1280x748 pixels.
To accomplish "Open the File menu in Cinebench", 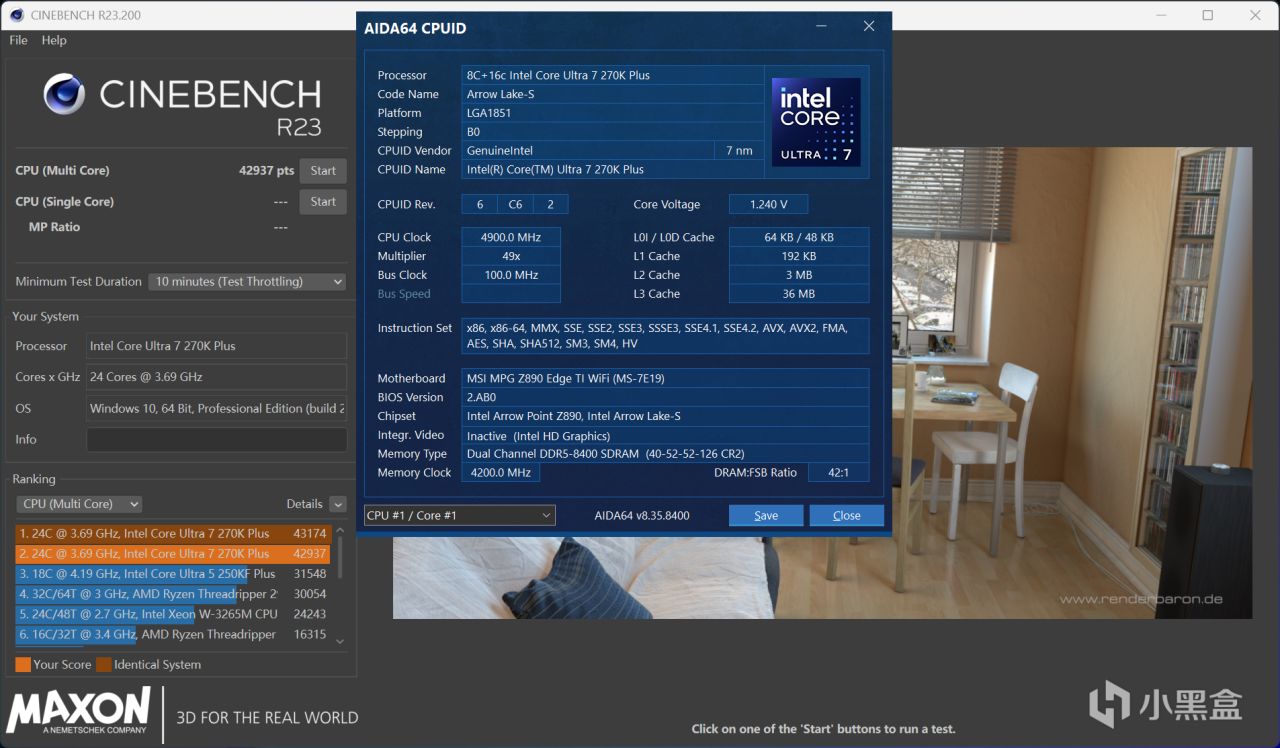I will coord(18,40).
